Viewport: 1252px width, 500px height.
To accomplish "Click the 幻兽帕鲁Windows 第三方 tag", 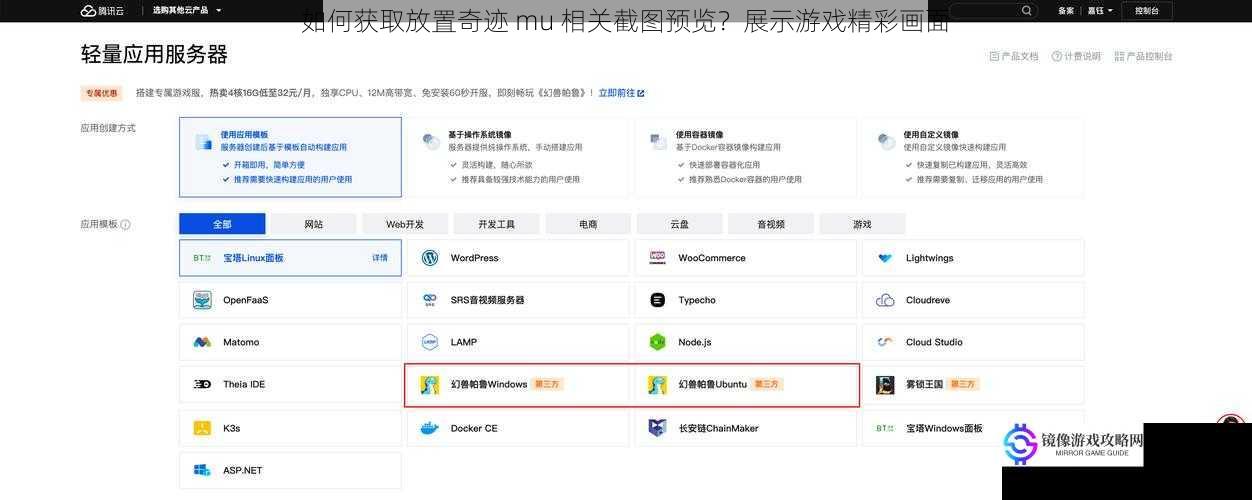I will [x=547, y=384].
